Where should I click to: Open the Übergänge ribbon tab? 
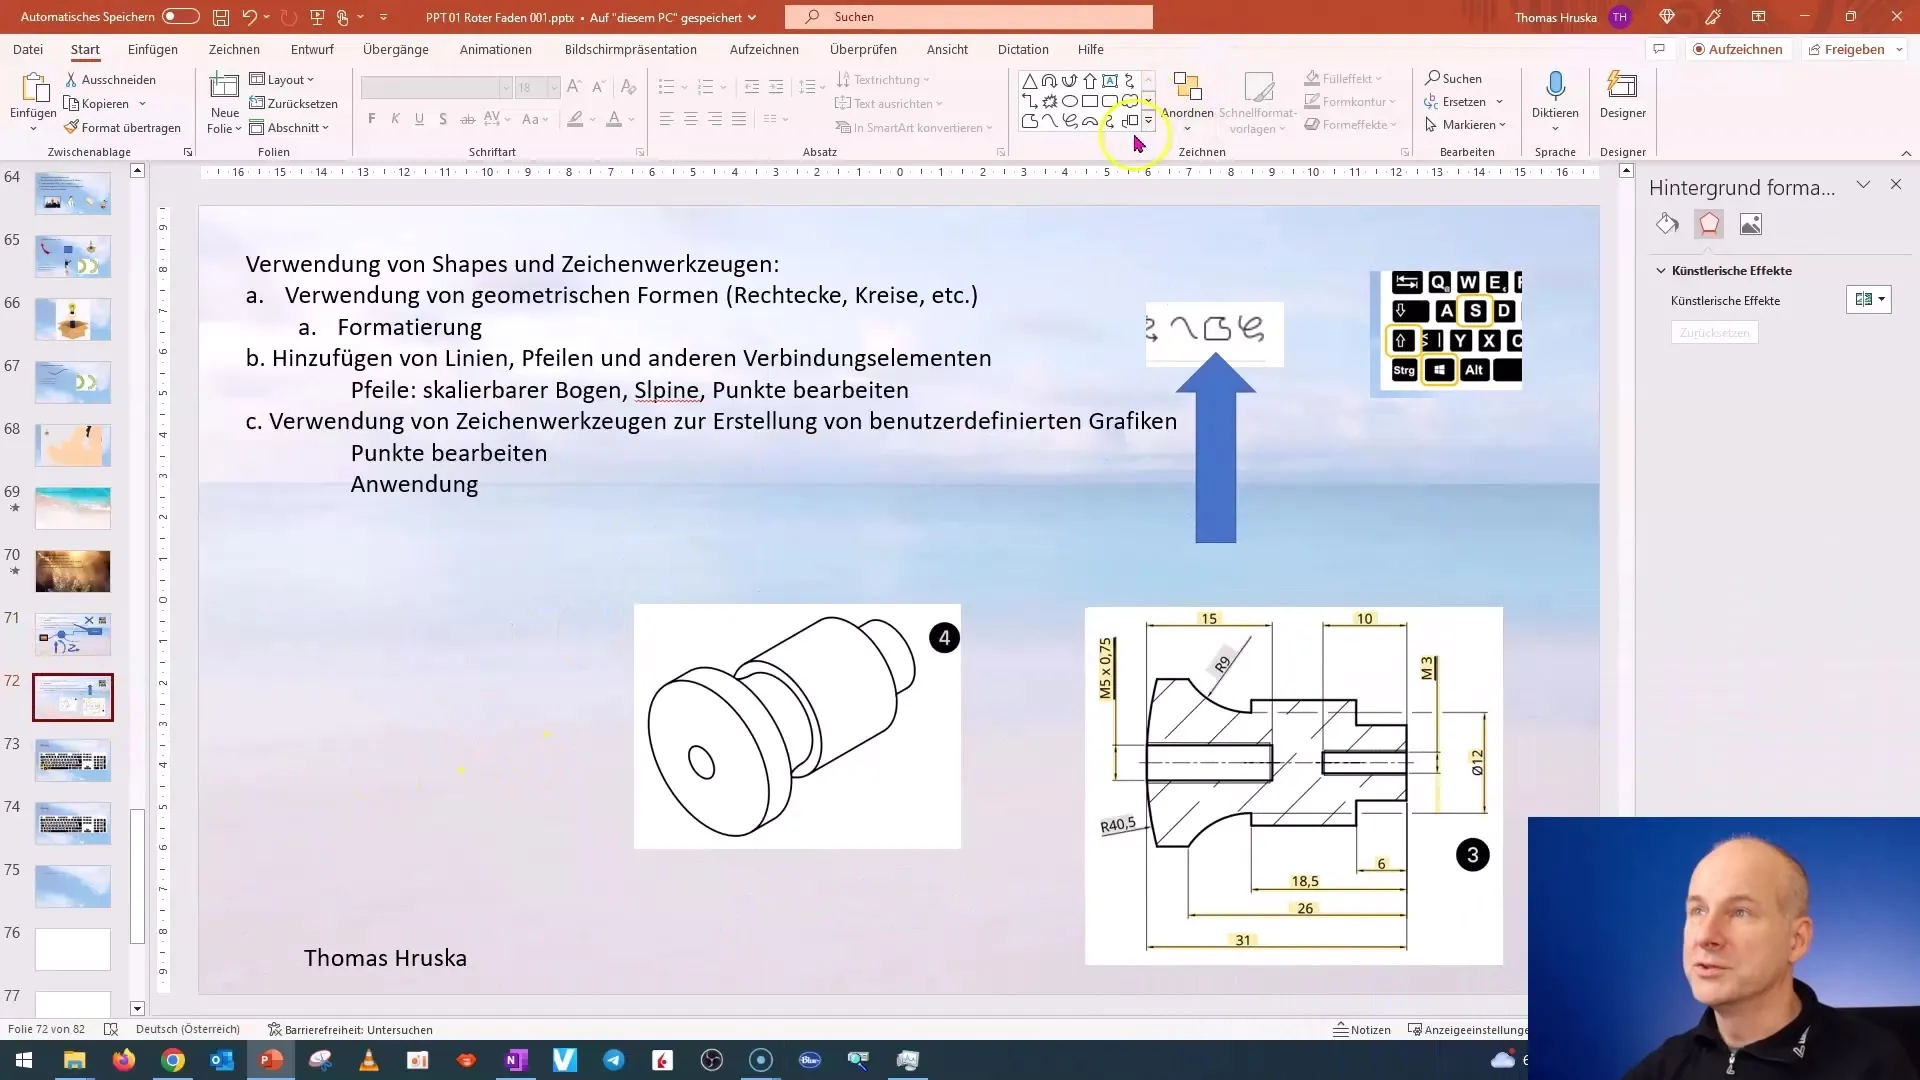point(396,49)
